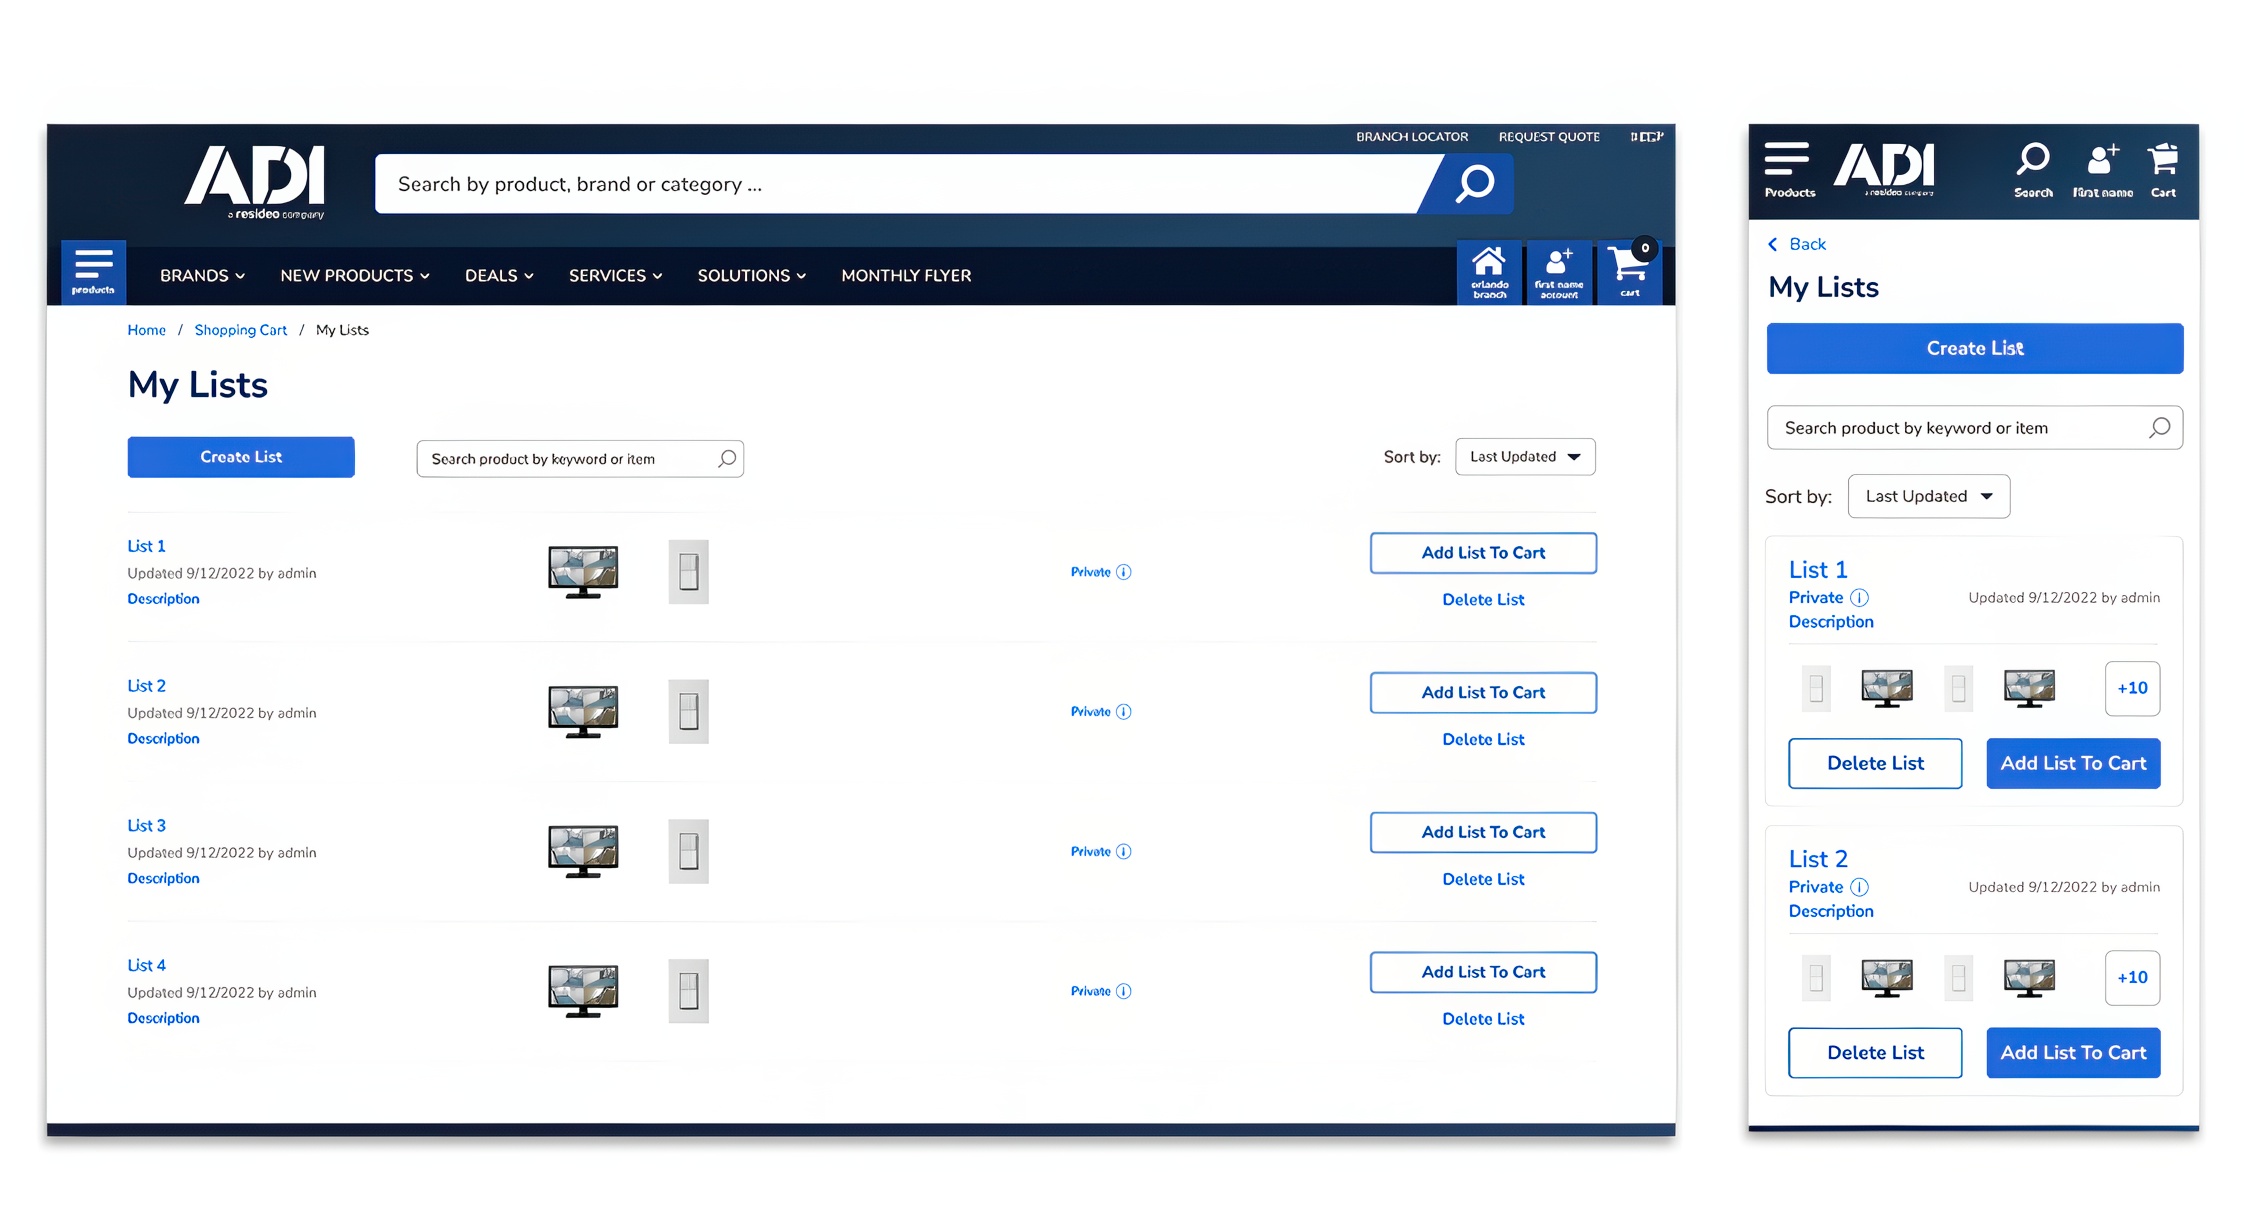Expand the BRANDS dropdown menu
This screenshot has height=1232, width=2244.
[x=202, y=276]
